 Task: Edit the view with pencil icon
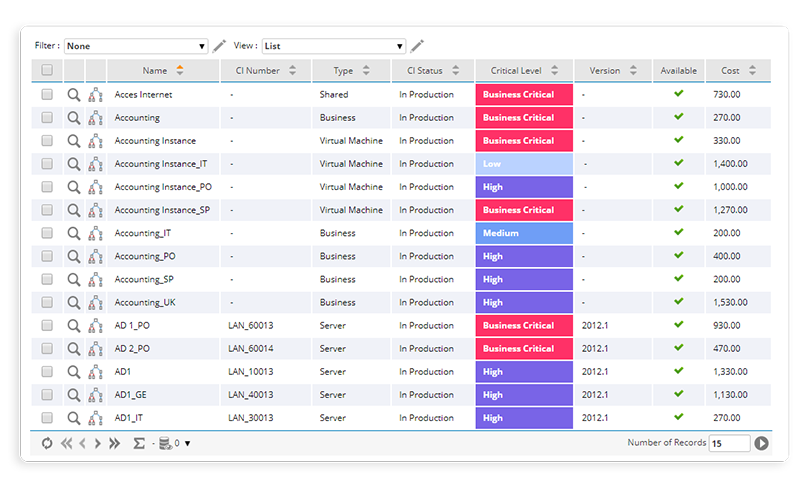click(x=417, y=46)
